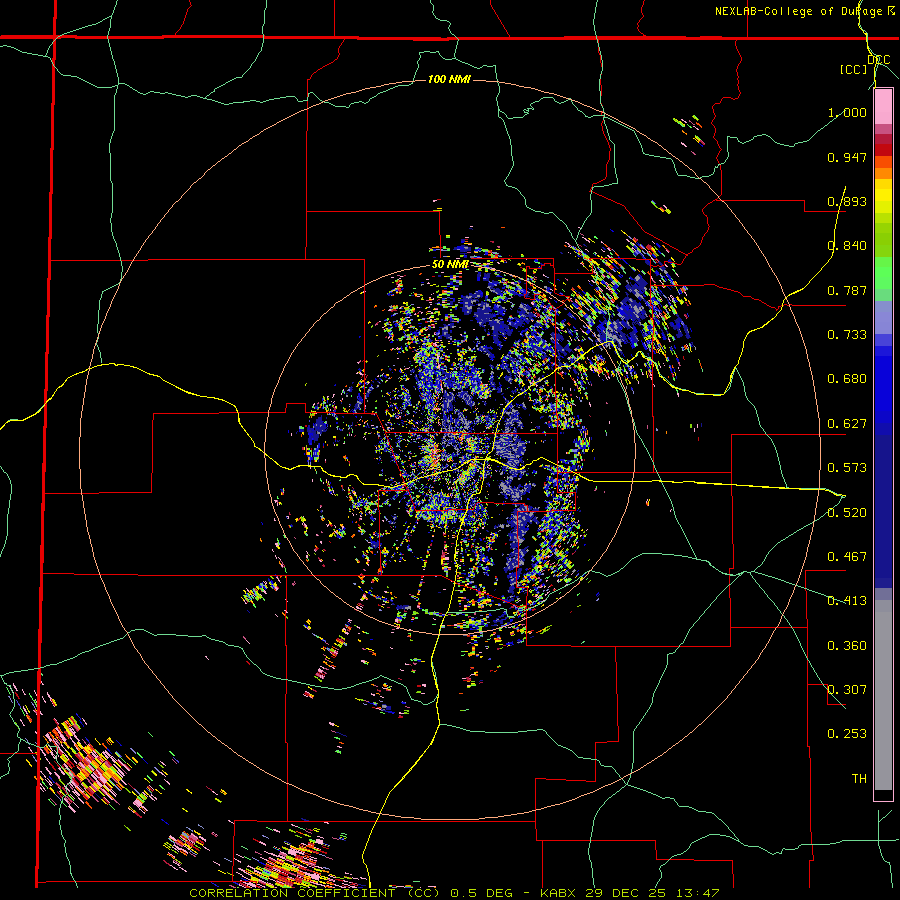Image resolution: width=900 pixels, height=900 pixels.
Task: Click the 0.840 scale label
Action: (847, 246)
